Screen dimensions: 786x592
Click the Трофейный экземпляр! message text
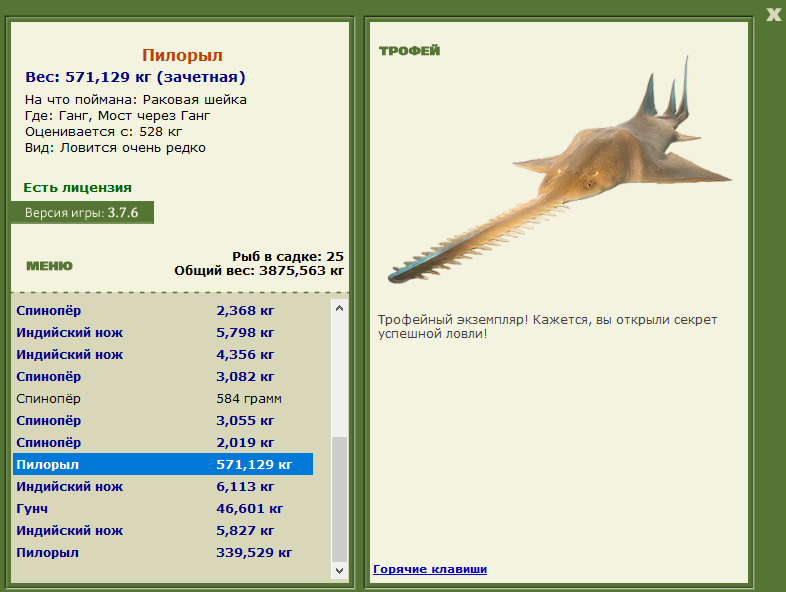pyautogui.click(x=547, y=326)
